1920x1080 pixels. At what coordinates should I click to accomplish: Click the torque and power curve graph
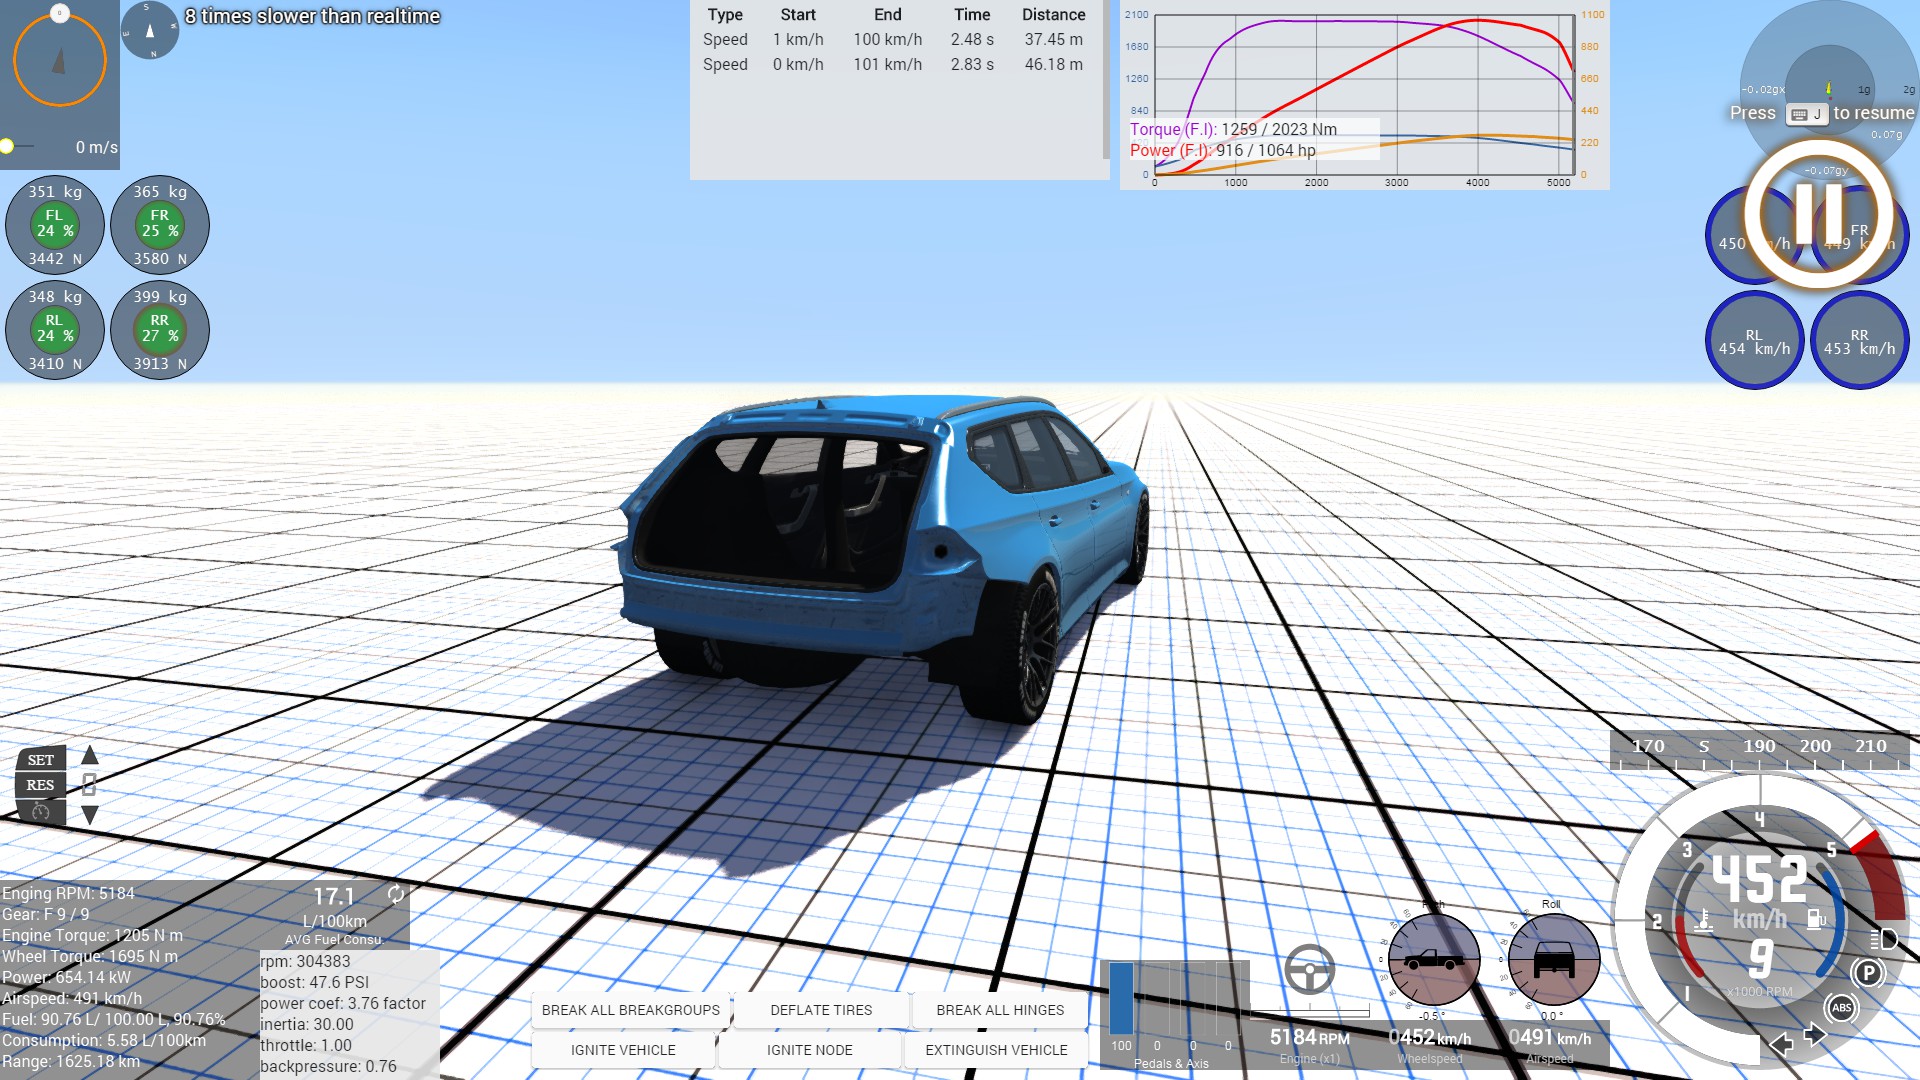pyautogui.click(x=1364, y=96)
